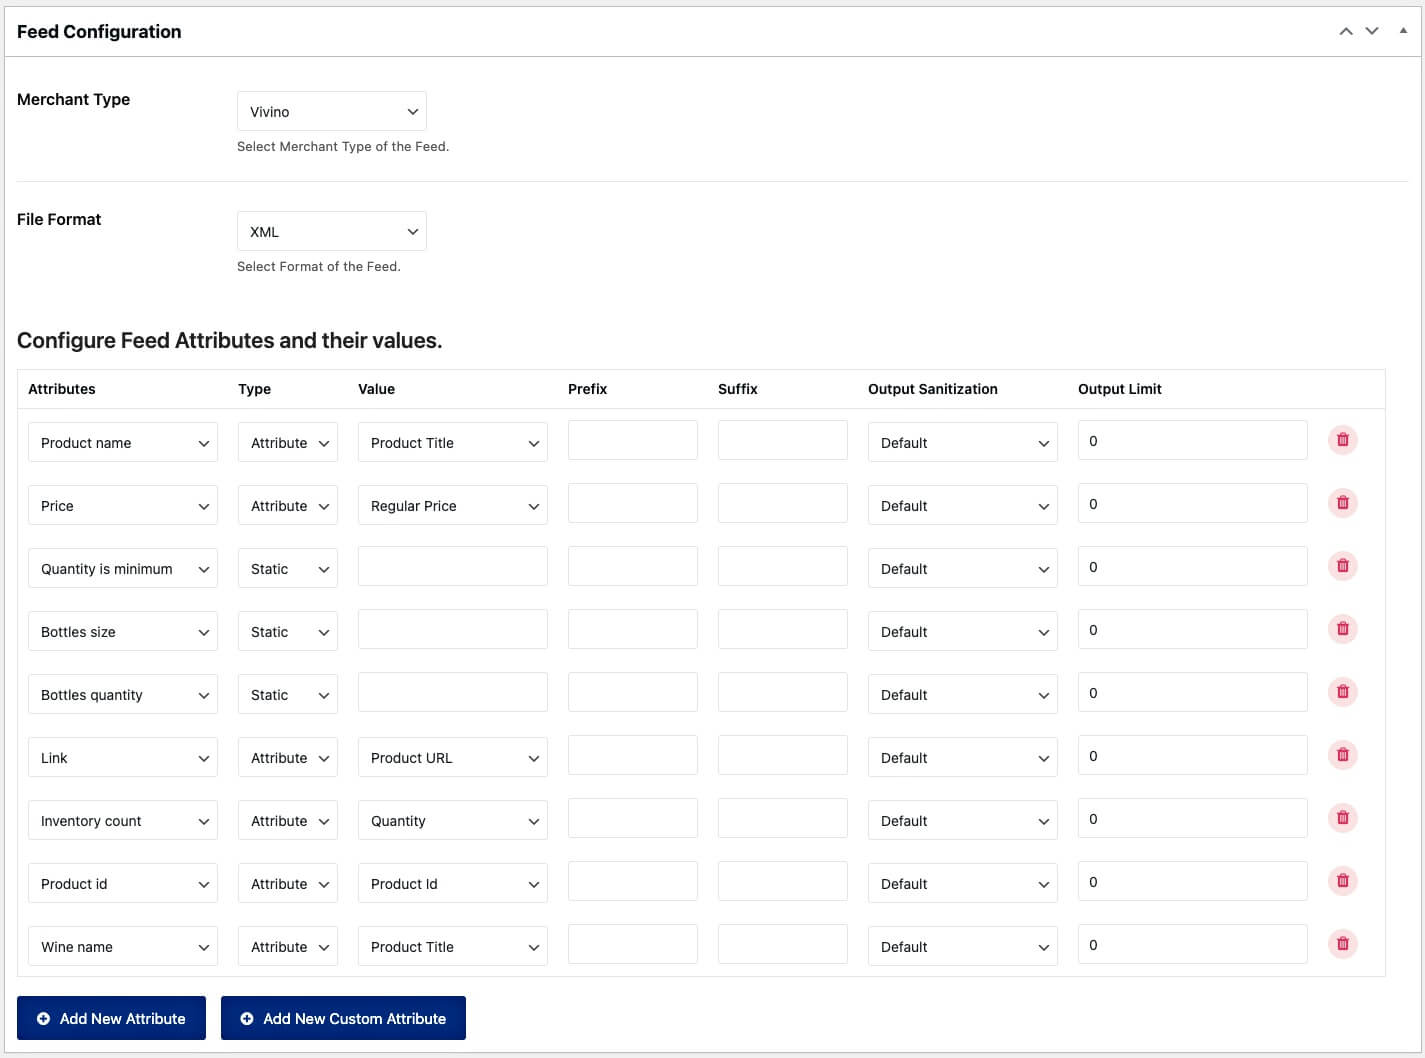
Task: Open the Merchant Type dropdown showing Vivino
Action: click(x=331, y=111)
